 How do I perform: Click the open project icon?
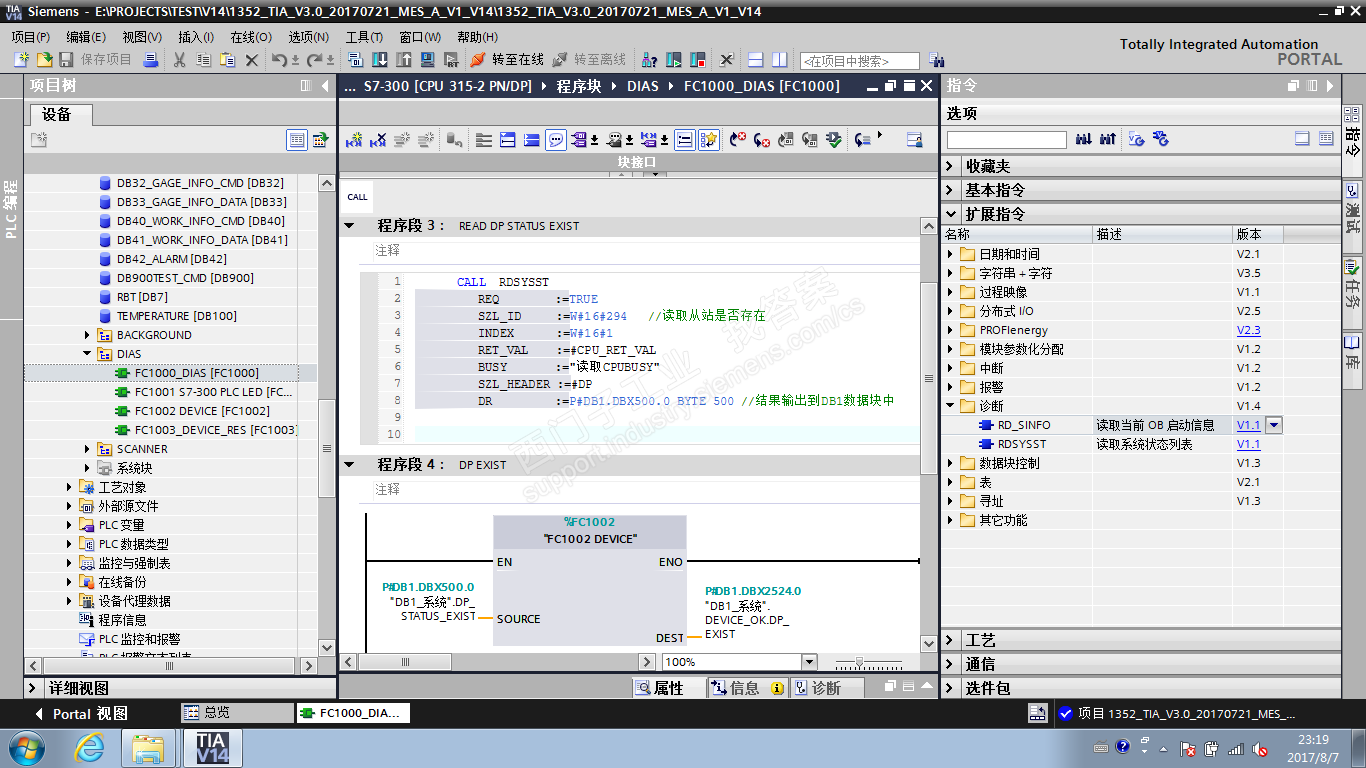(44, 60)
